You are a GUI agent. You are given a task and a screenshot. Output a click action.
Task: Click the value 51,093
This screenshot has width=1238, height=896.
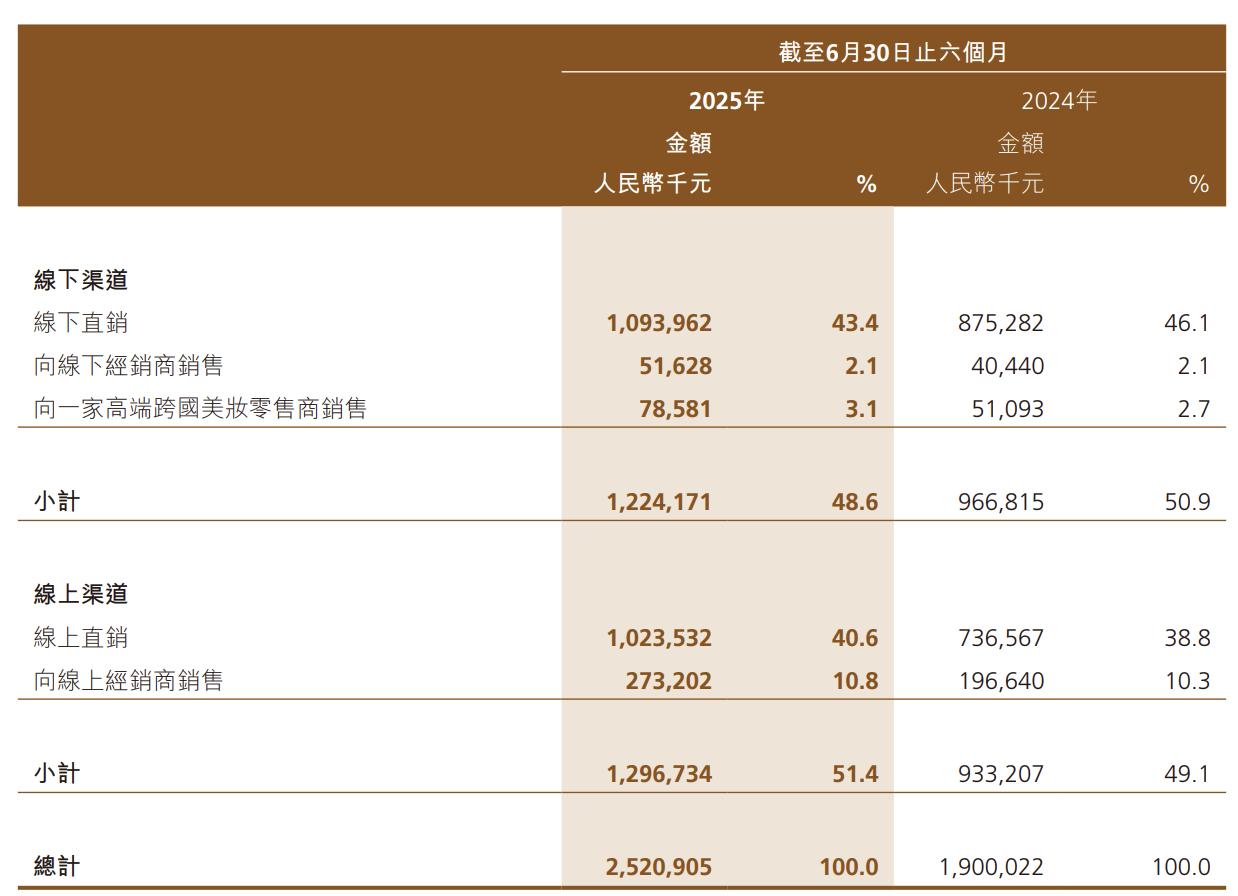[x=1008, y=408]
